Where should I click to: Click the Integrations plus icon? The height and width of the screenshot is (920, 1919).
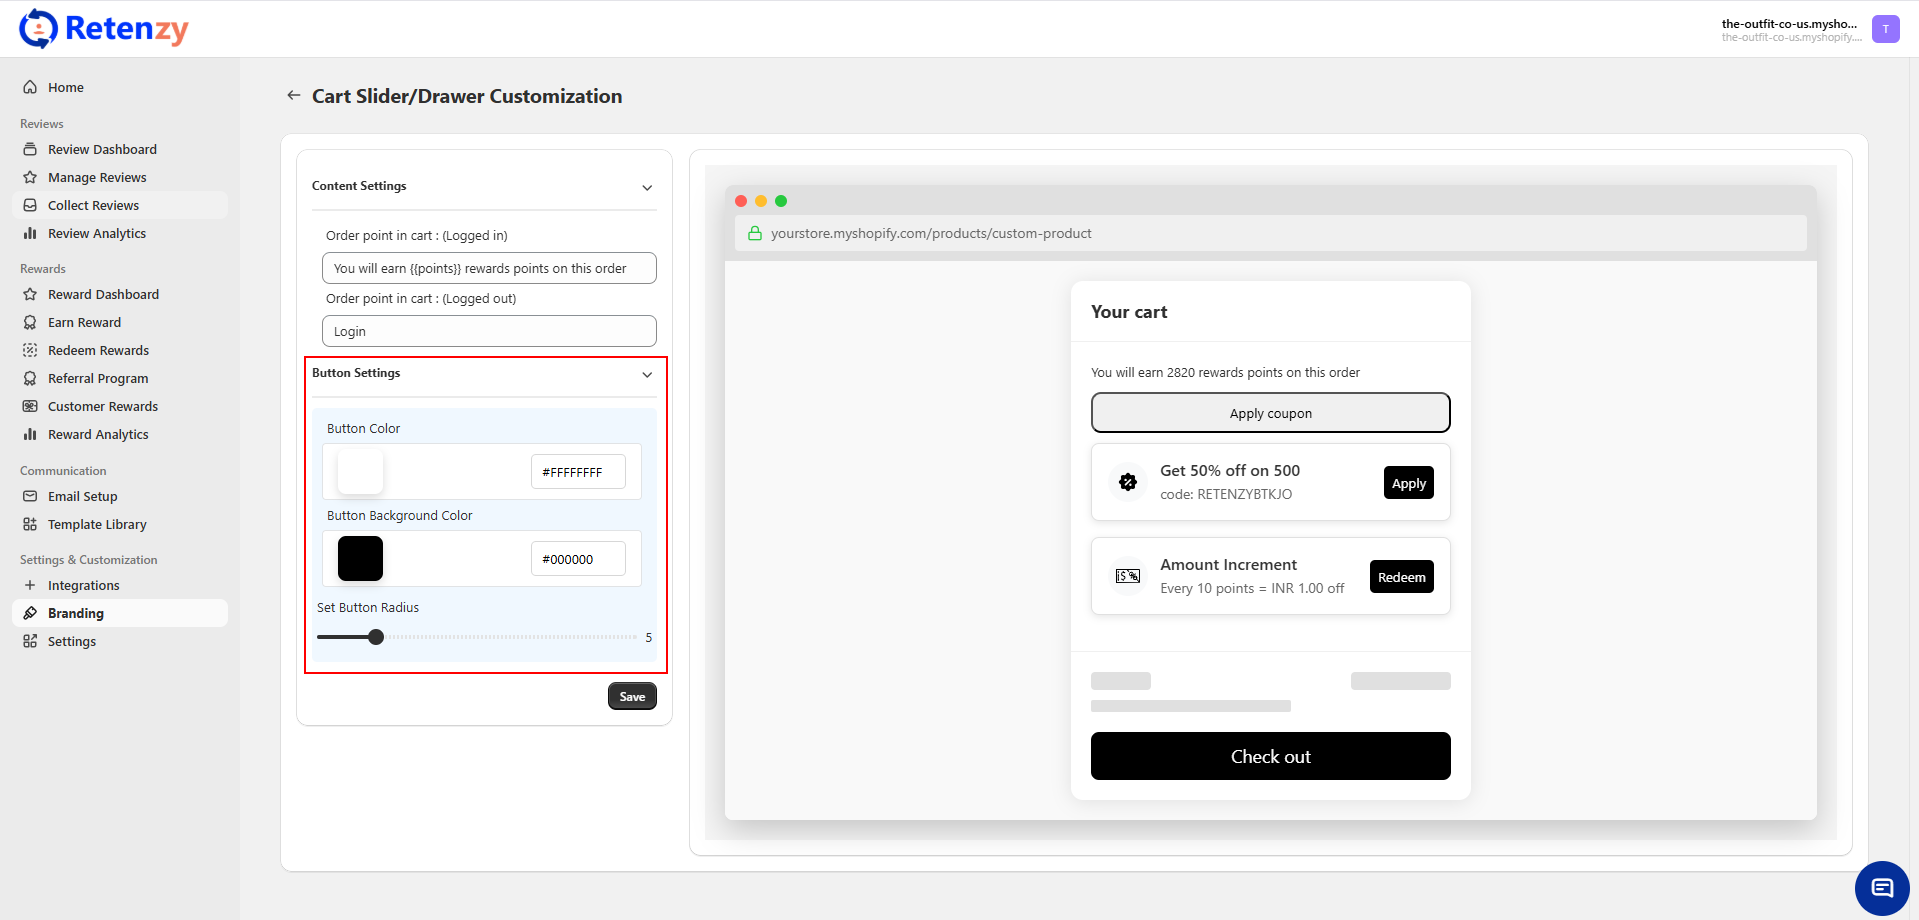(x=30, y=586)
